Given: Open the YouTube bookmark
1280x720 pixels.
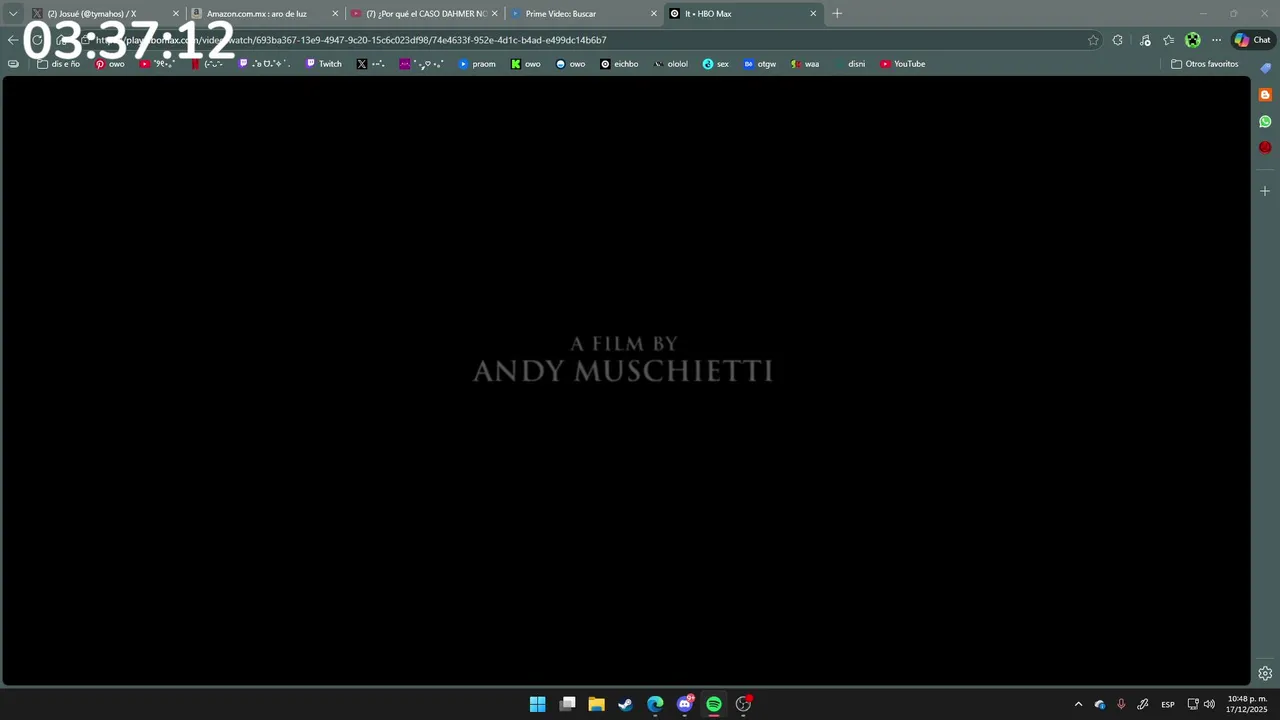Looking at the screenshot, I should pos(903,64).
